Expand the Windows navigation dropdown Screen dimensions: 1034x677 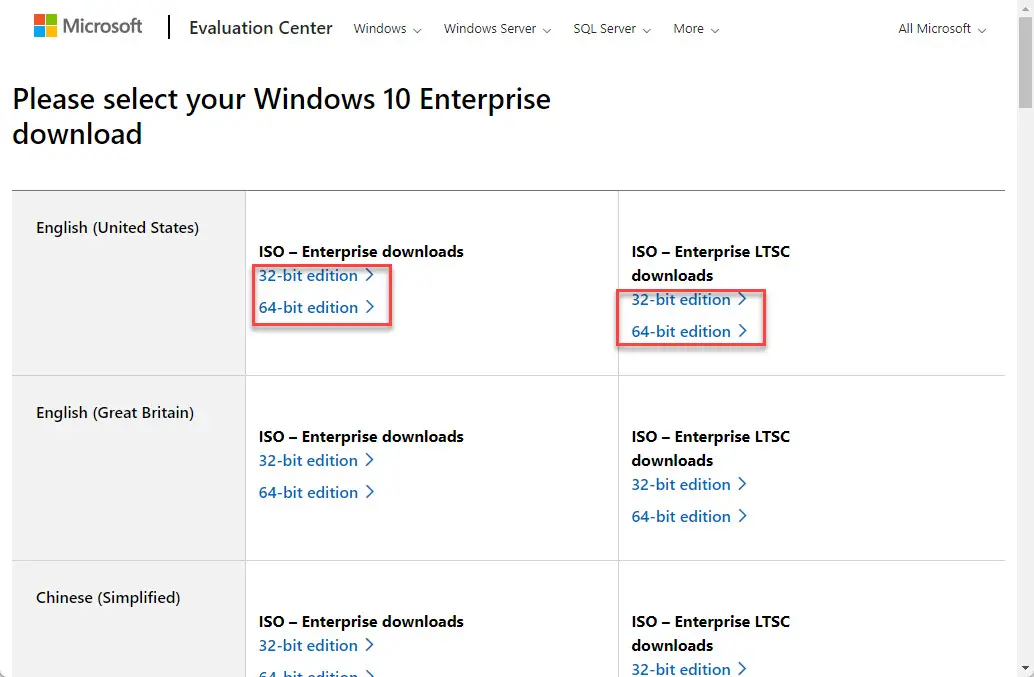(x=387, y=29)
